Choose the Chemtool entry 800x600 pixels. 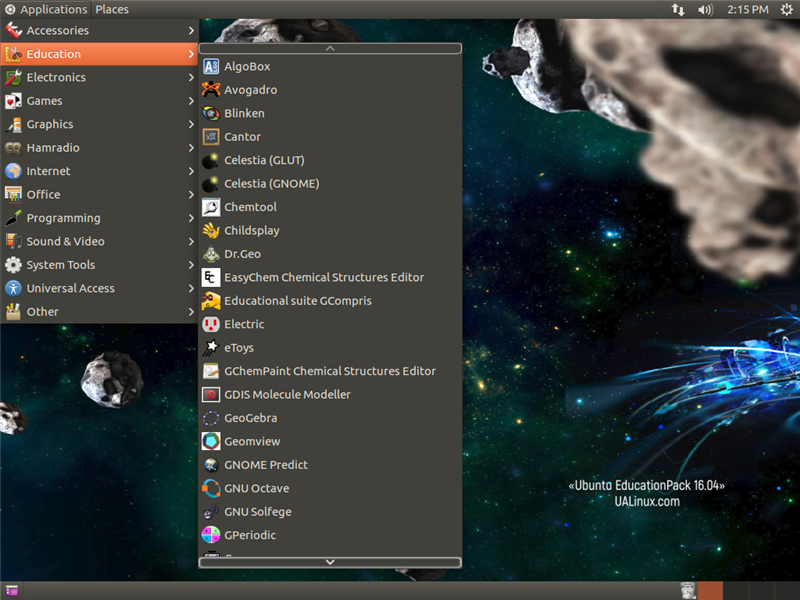point(330,207)
